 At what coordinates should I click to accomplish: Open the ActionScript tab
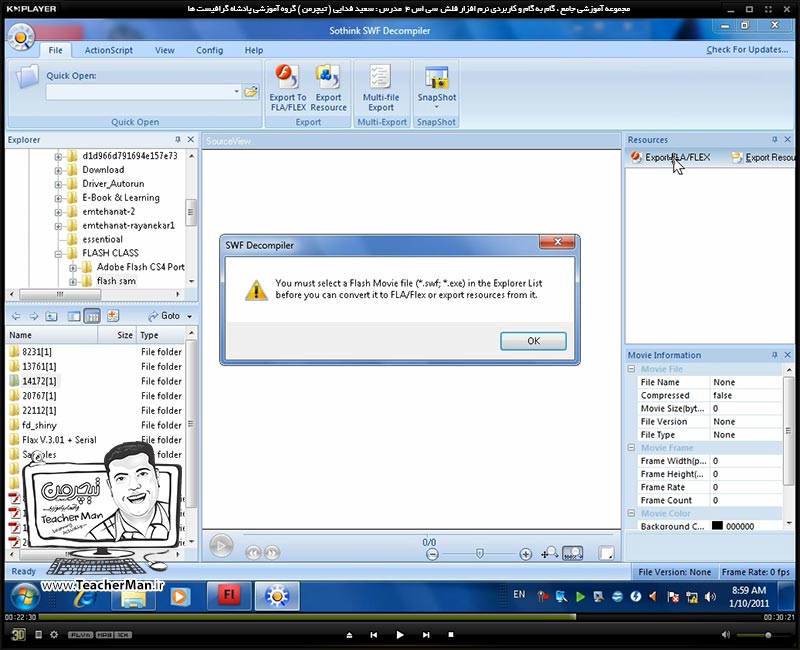tap(109, 50)
